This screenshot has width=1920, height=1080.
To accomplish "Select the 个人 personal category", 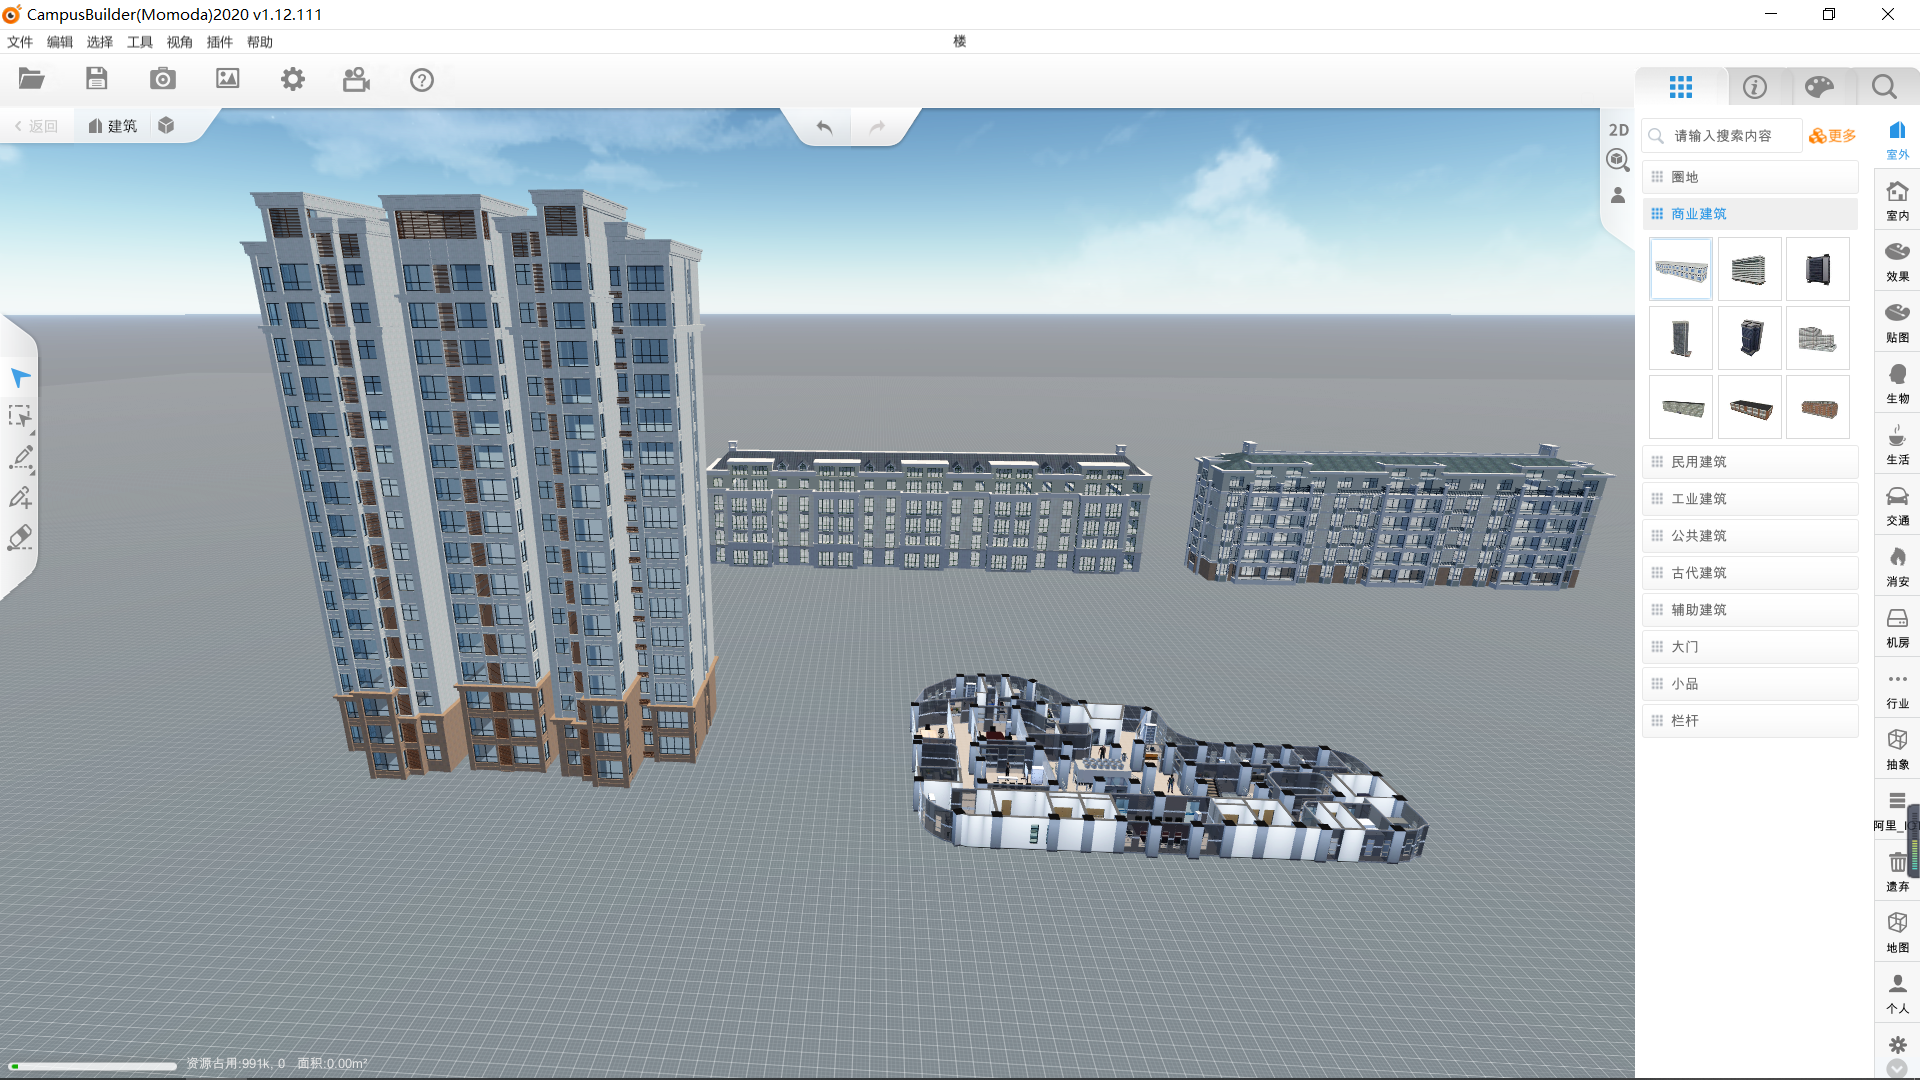I will (x=1897, y=994).
